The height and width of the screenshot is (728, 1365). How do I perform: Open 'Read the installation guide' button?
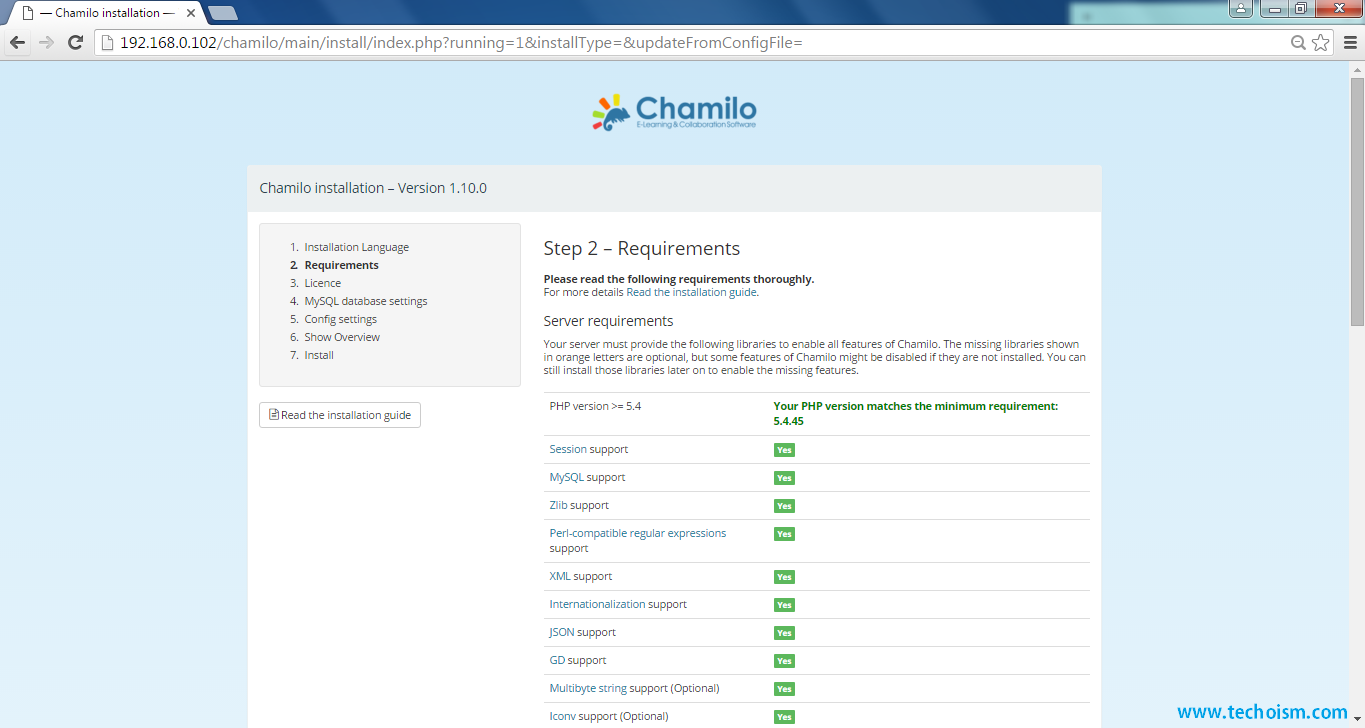tap(340, 415)
